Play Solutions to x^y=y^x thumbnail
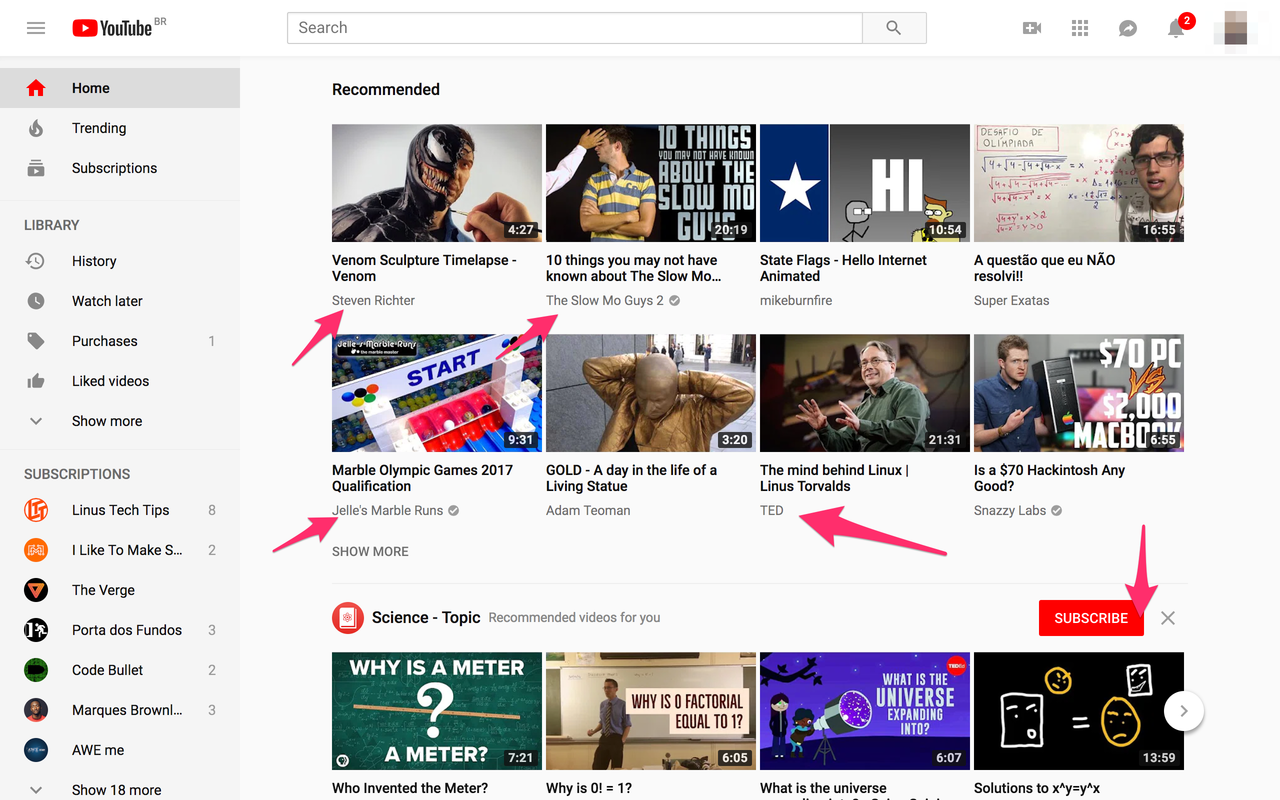The width and height of the screenshot is (1280, 800). coord(1079,711)
